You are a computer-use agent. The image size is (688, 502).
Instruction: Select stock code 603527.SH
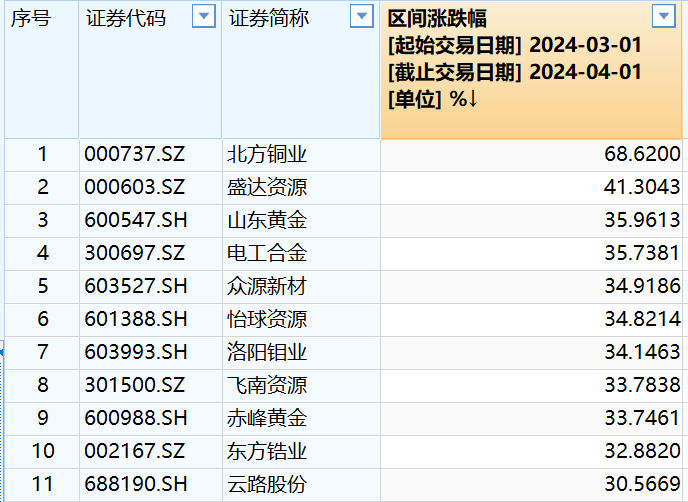[x=136, y=286]
